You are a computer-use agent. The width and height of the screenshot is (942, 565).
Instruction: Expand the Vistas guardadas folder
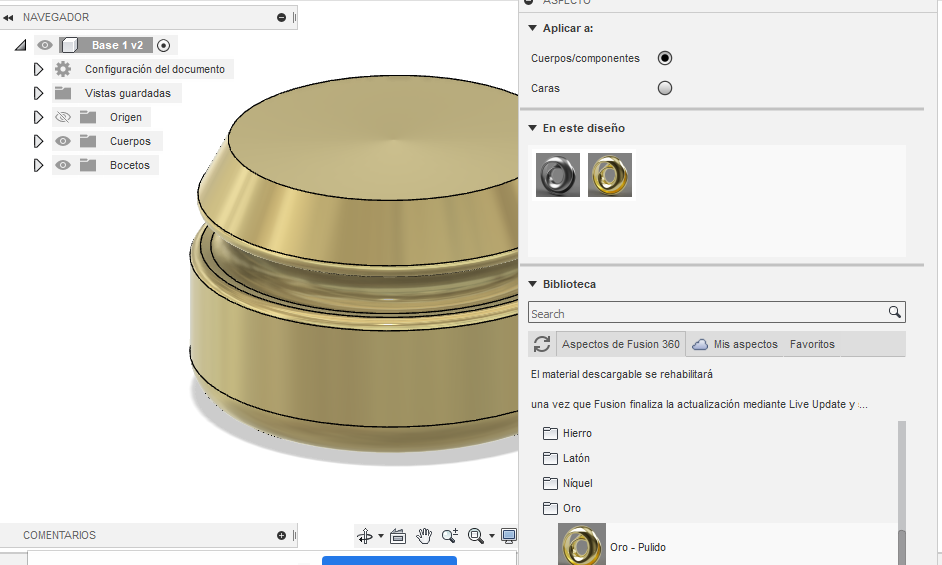tap(38, 93)
